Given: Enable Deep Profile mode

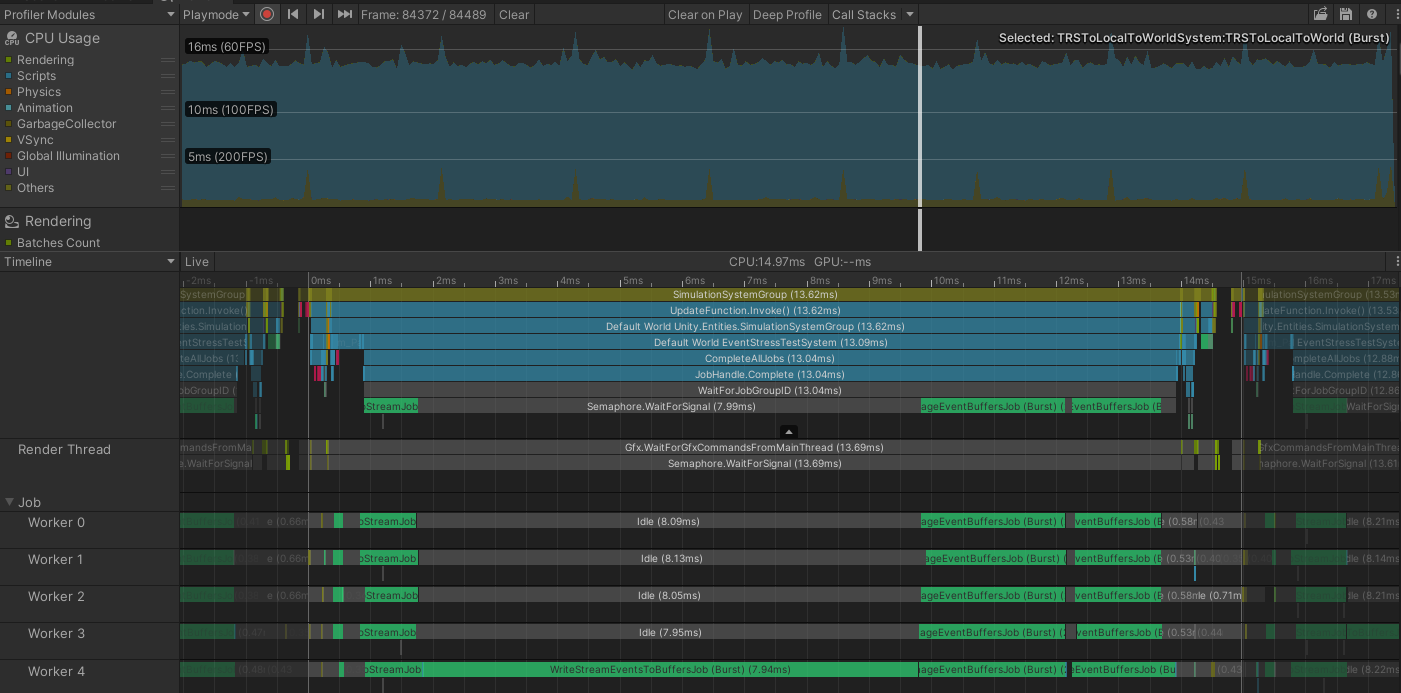Looking at the screenshot, I should (787, 14).
